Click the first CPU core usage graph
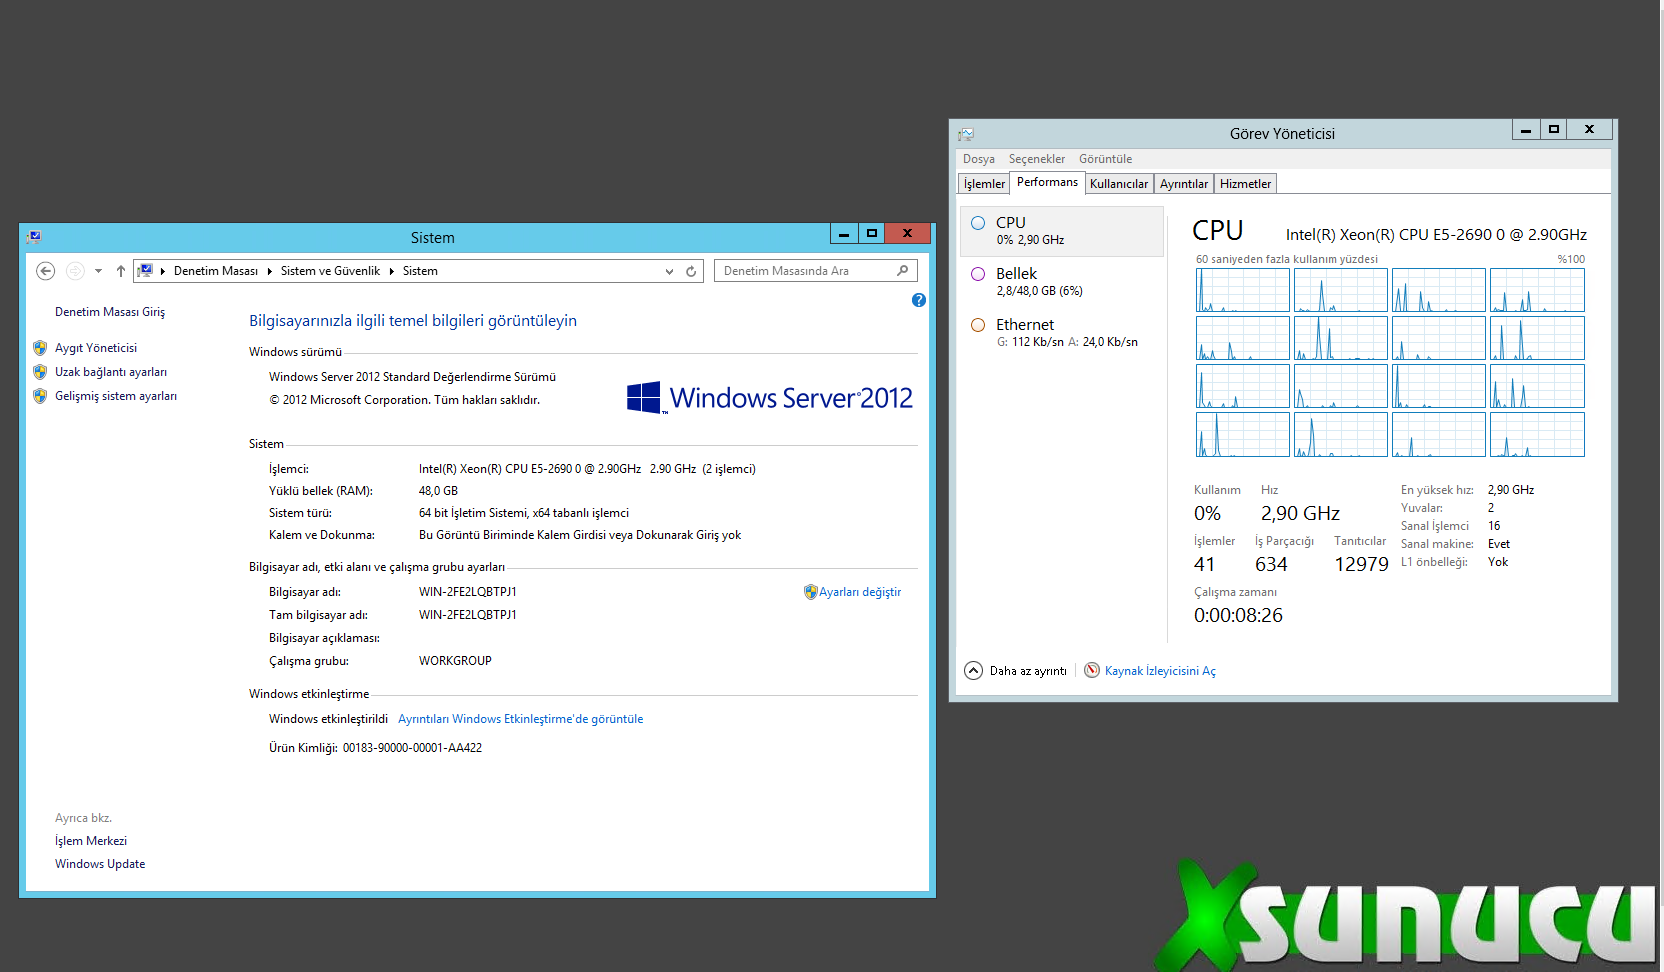This screenshot has width=1664, height=972. pyautogui.click(x=1242, y=290)
